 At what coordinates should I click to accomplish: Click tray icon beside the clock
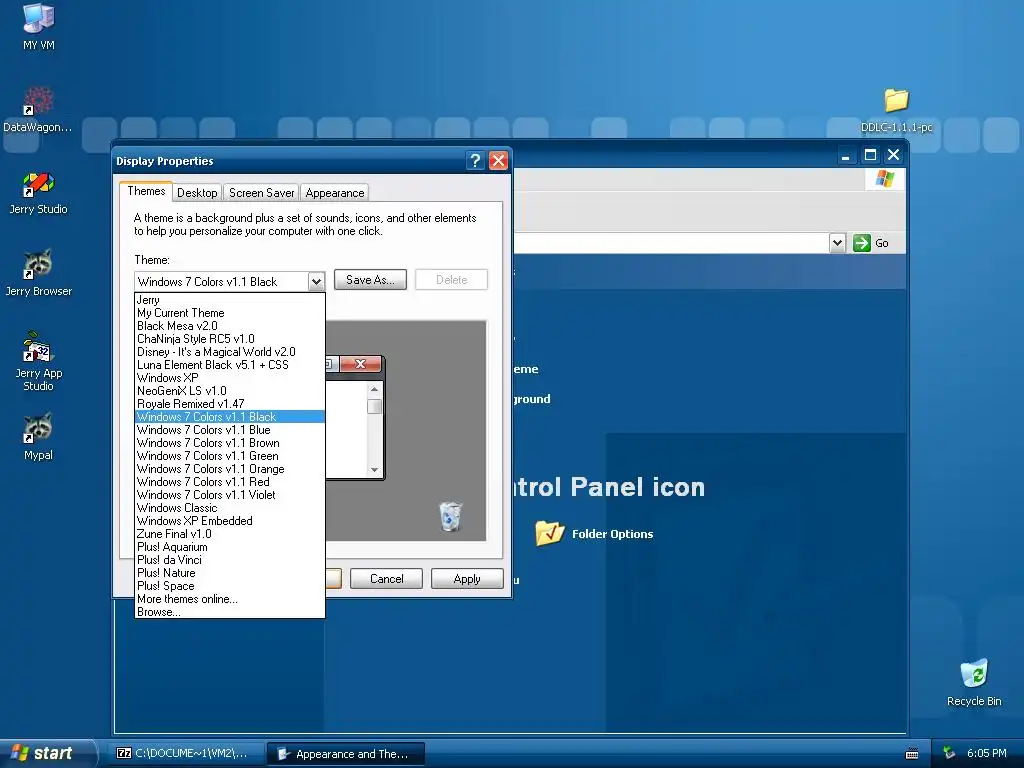[x=949, y=753]
